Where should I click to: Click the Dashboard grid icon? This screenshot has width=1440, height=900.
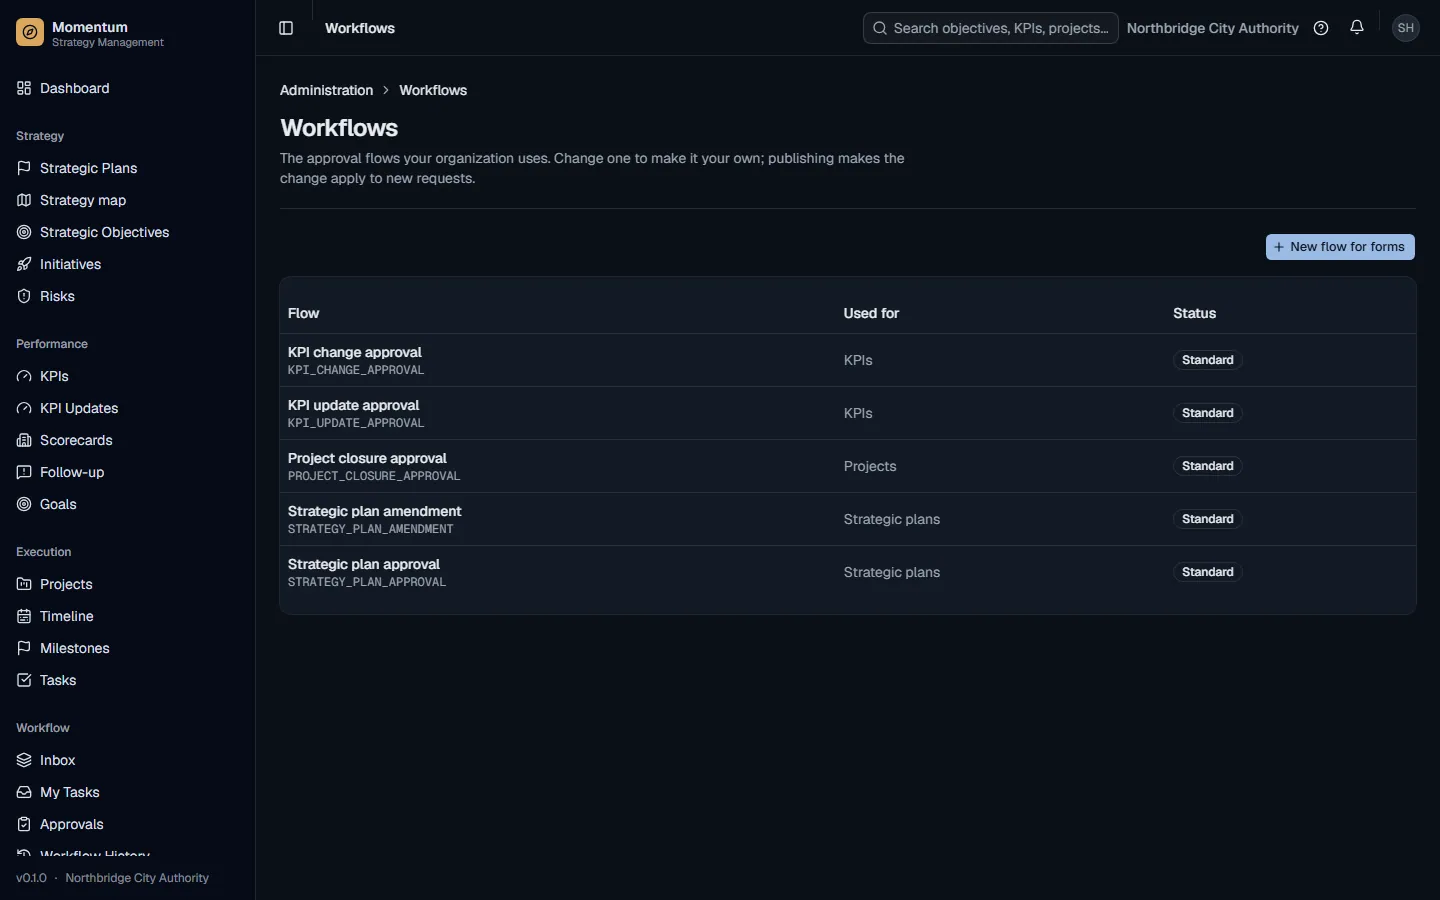(x=24, y=88)
